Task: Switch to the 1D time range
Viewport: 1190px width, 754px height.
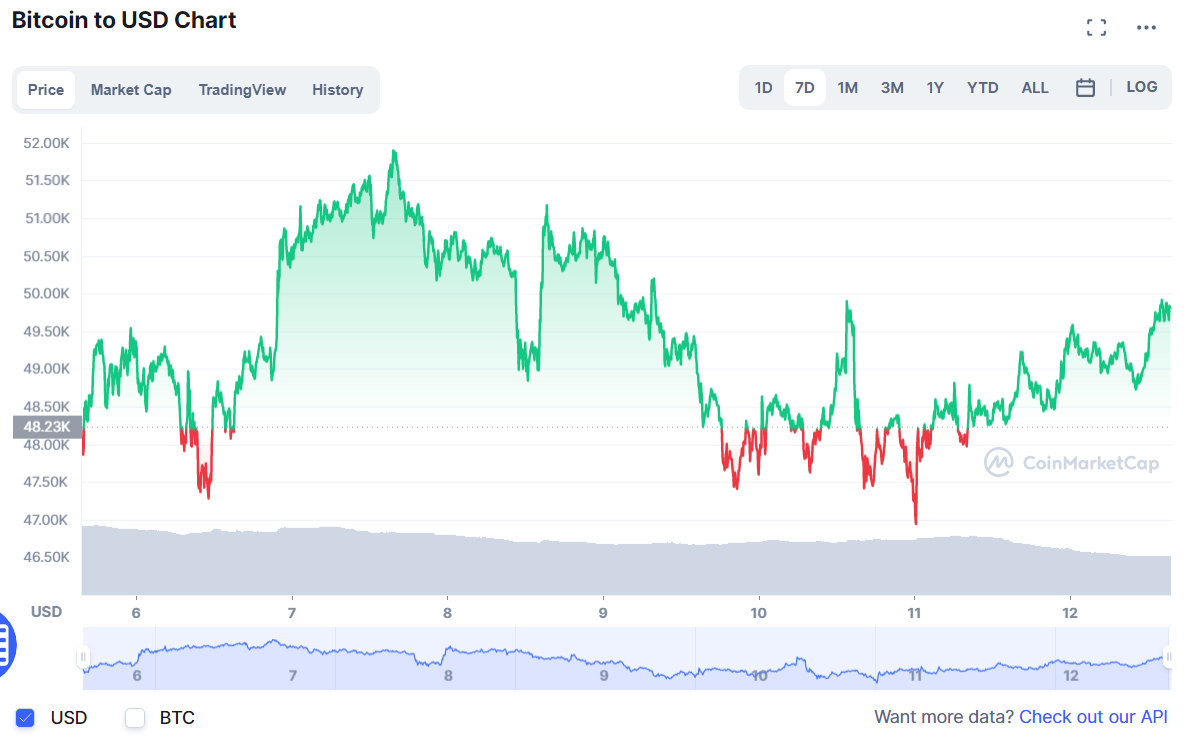Action: 763,87
